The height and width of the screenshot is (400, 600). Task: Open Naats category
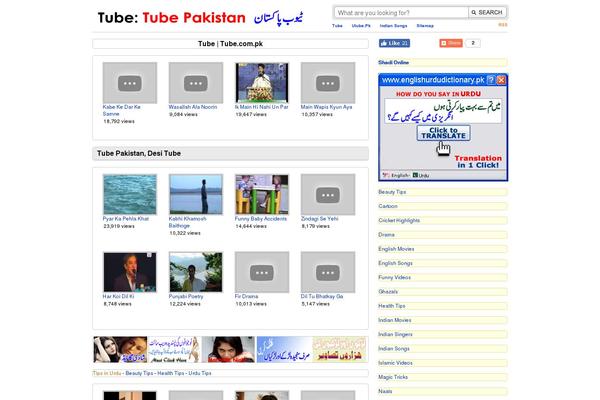coord(385,391)
